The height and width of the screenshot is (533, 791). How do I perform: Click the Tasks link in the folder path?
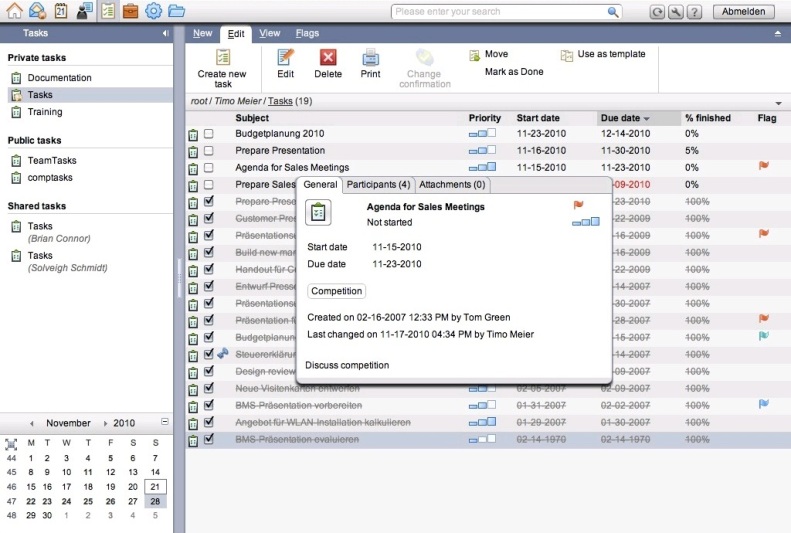(280, 101)
